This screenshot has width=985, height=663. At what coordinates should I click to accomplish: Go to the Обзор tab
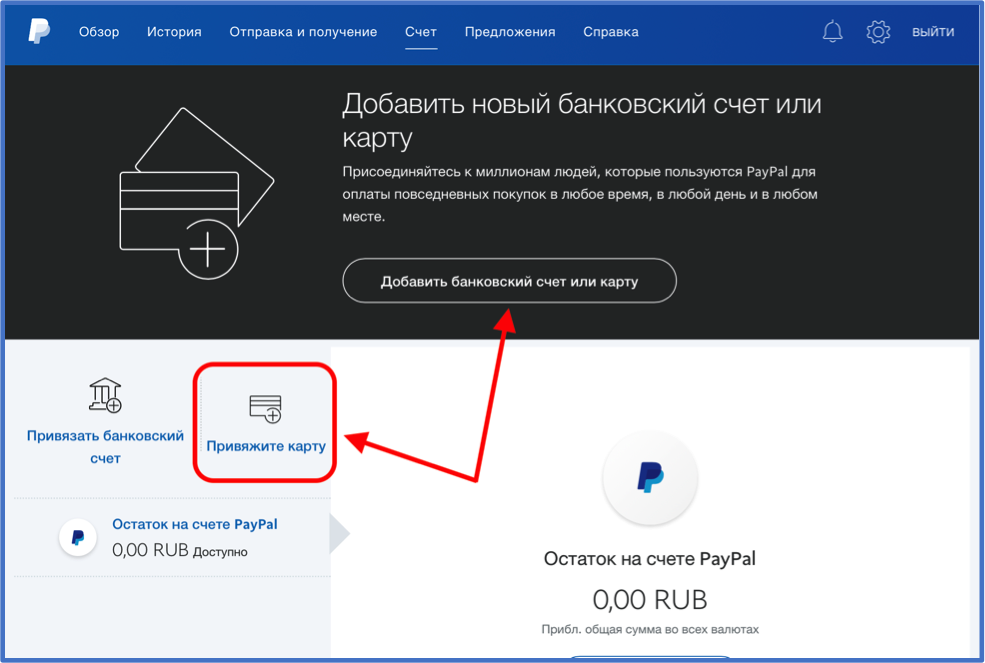click(99, 32)
